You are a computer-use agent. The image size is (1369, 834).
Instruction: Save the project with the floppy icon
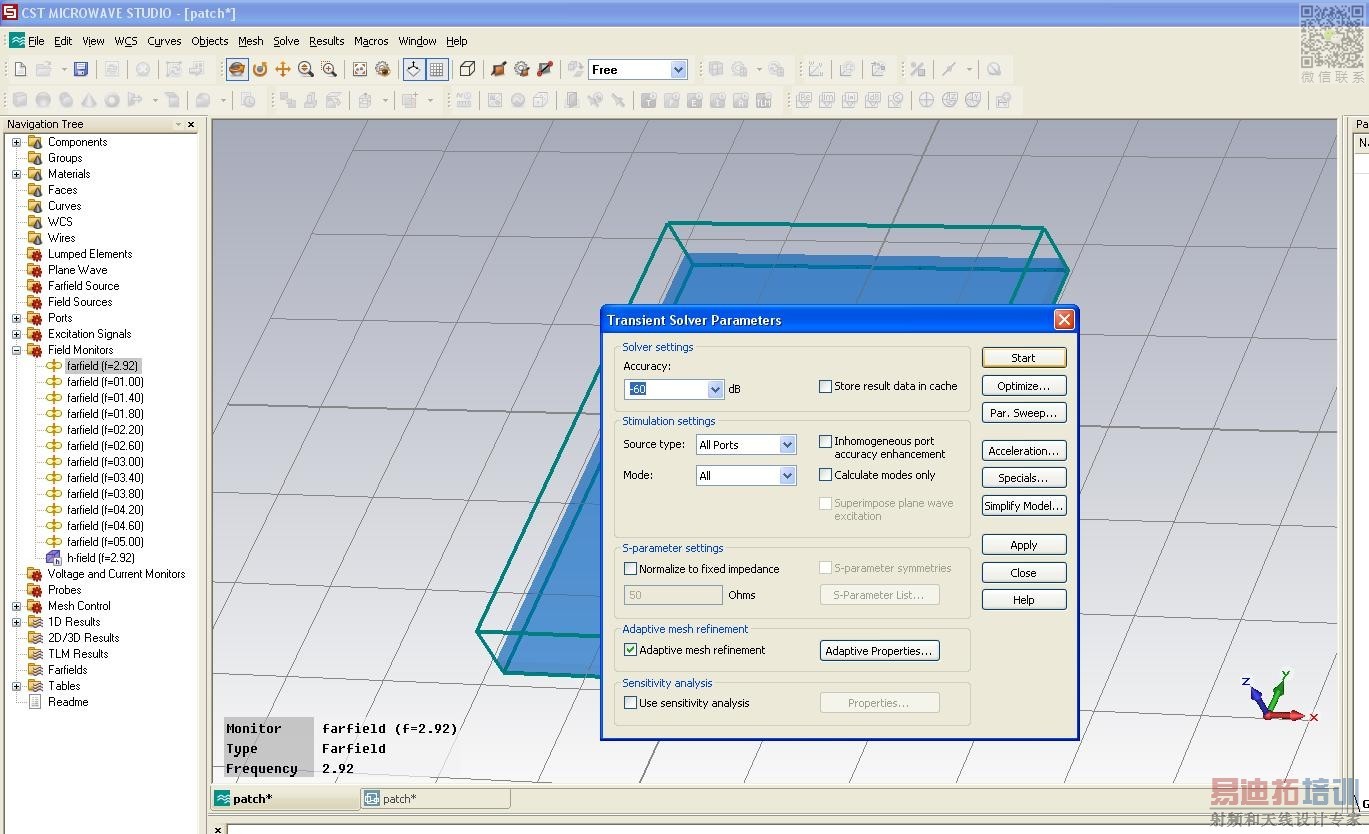pos(81,69)
